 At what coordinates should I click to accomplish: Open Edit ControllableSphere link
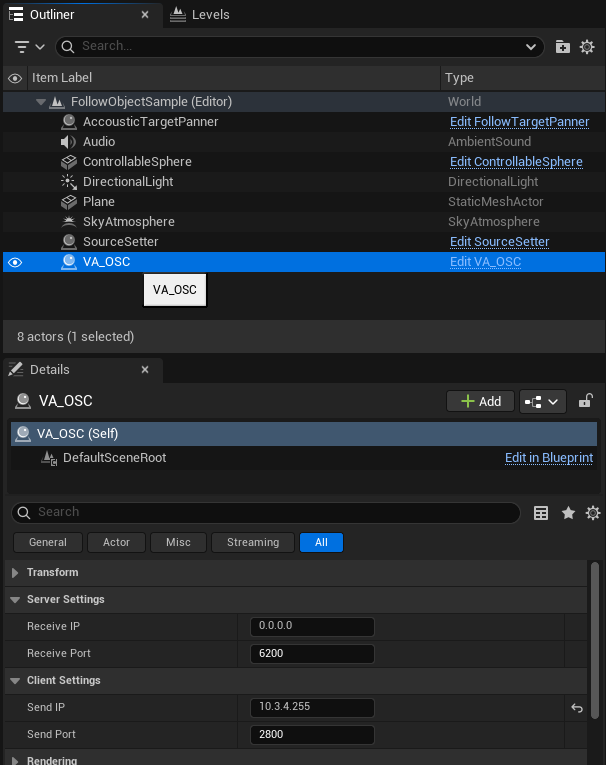point(516,162)
